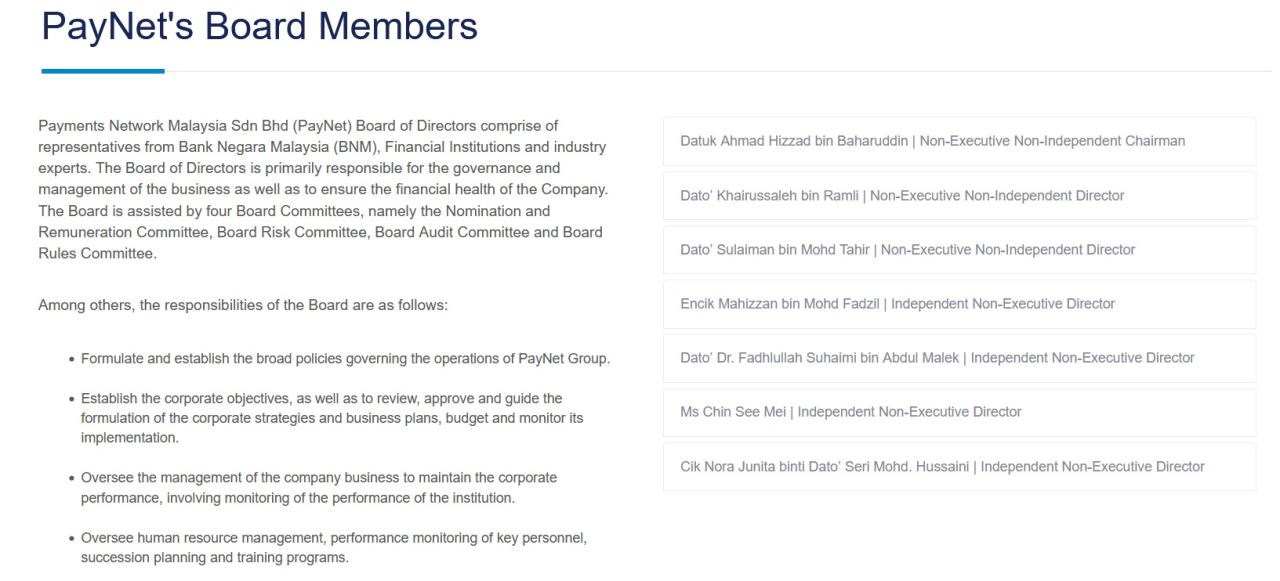1280x581 pixels.
Task: Click the grey divider line under the heading
Action: (x=700, y=71)
